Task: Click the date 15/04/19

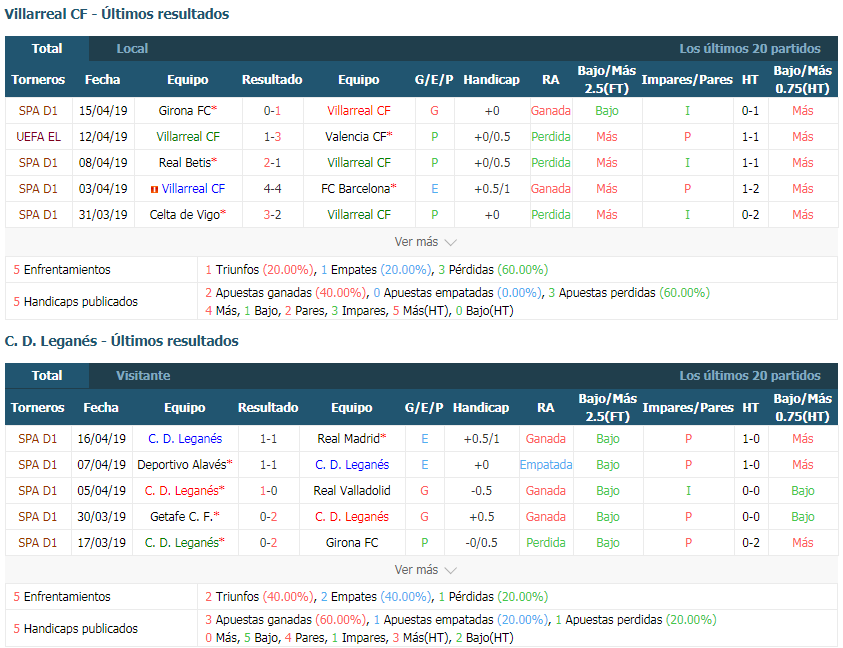Action: pos(103,111)
